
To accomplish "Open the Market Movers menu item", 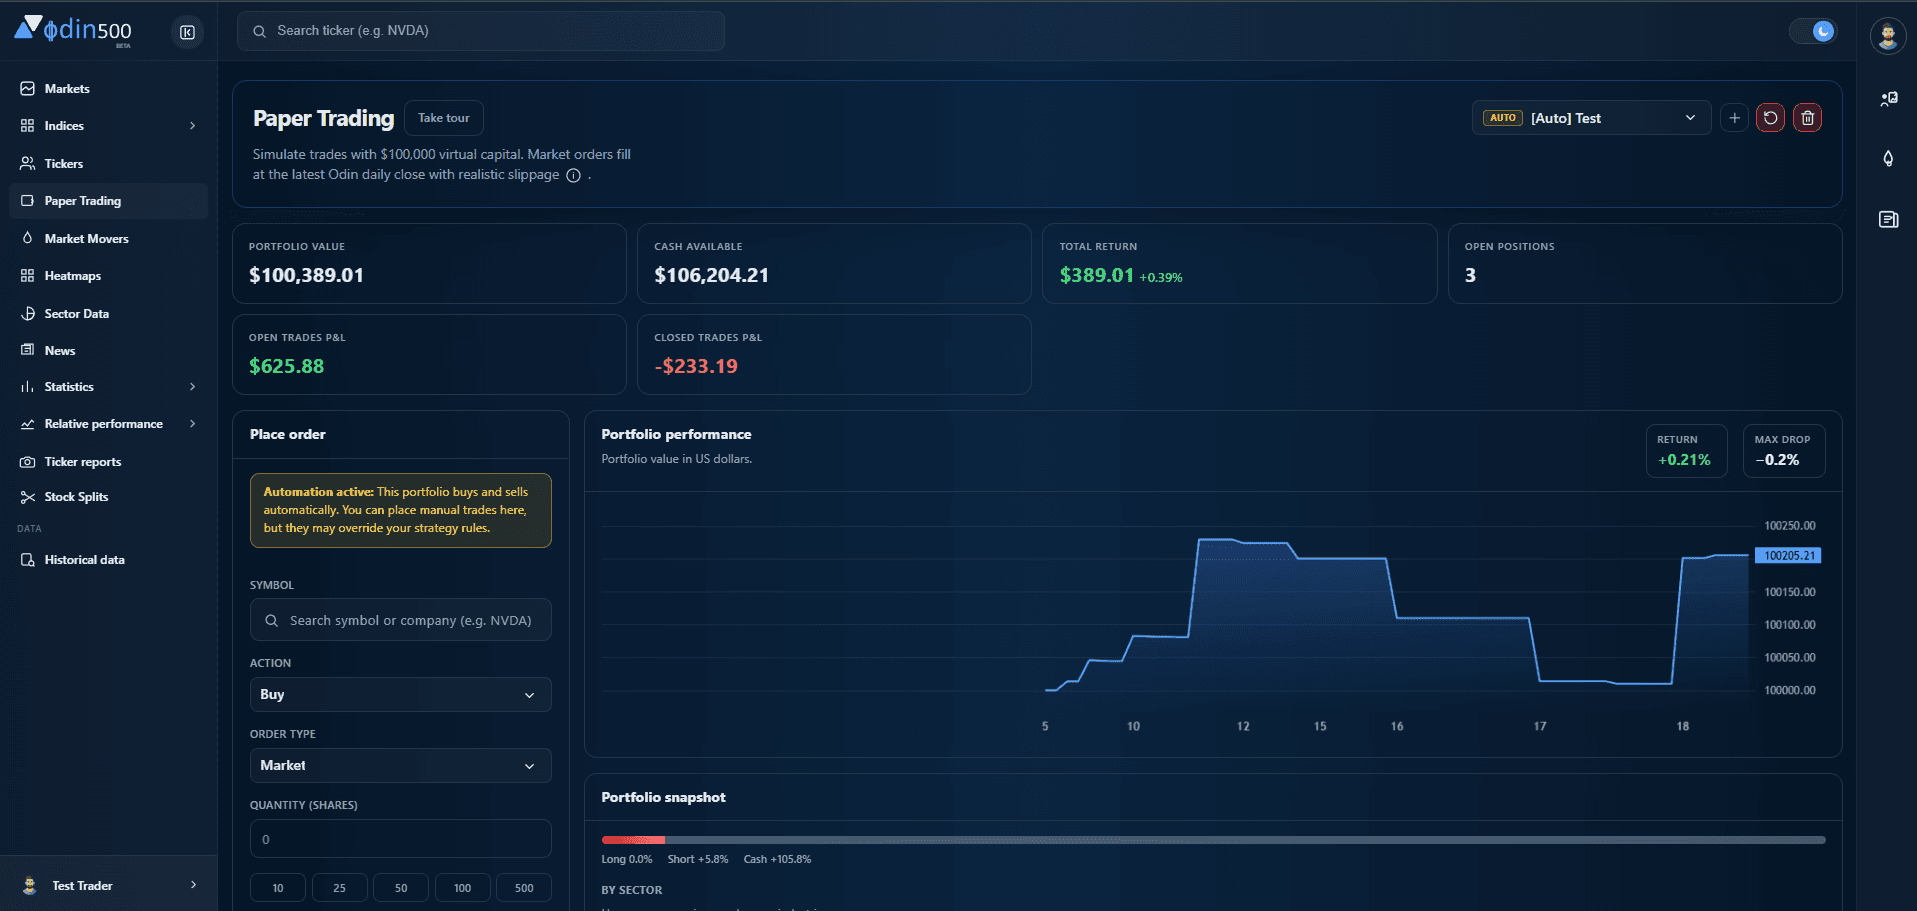I will point(109,239).
